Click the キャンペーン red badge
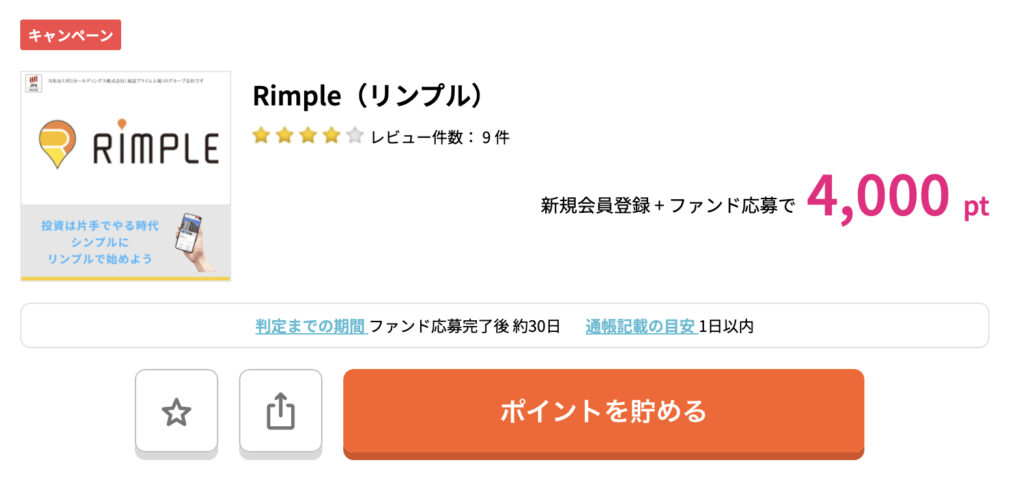 tap(71, 35)
